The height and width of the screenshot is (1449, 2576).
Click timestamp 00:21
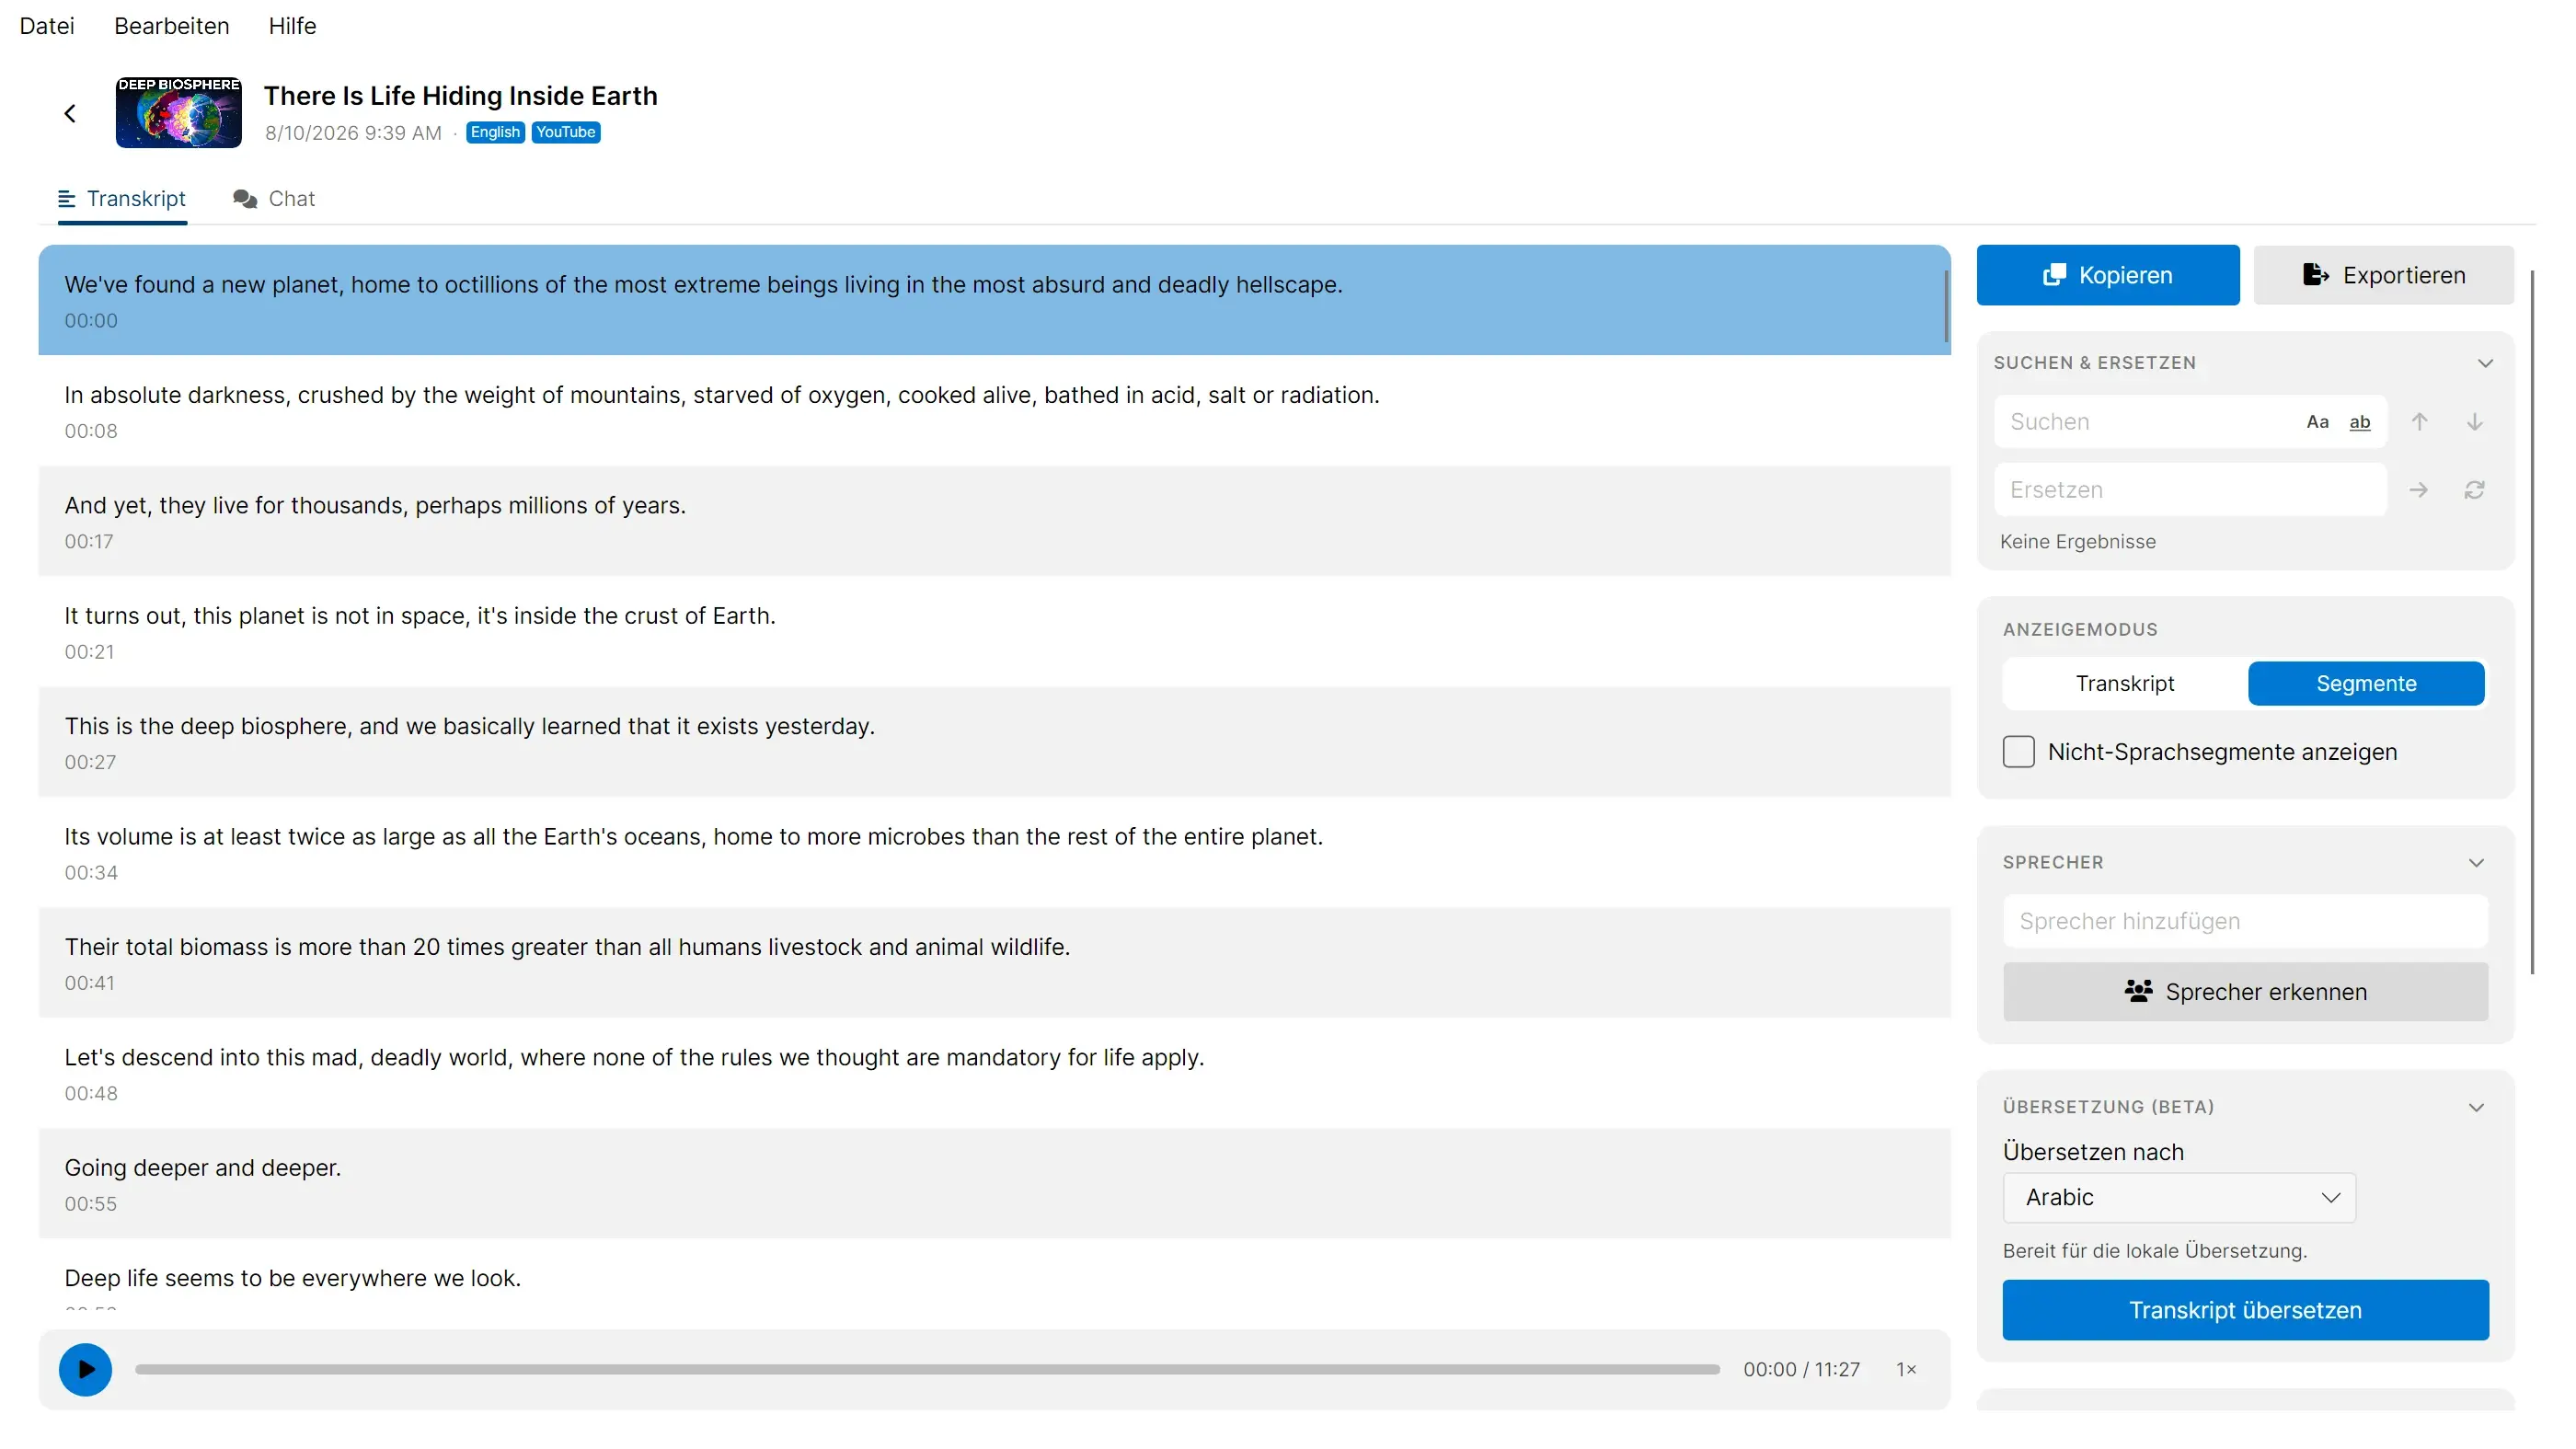(89, 652)
